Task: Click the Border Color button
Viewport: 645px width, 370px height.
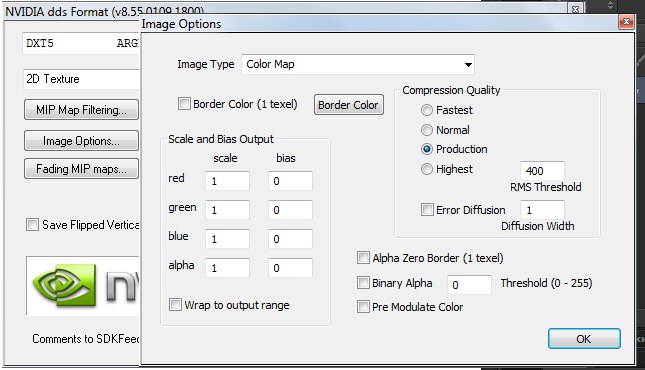Action: (x=348, y=105)
